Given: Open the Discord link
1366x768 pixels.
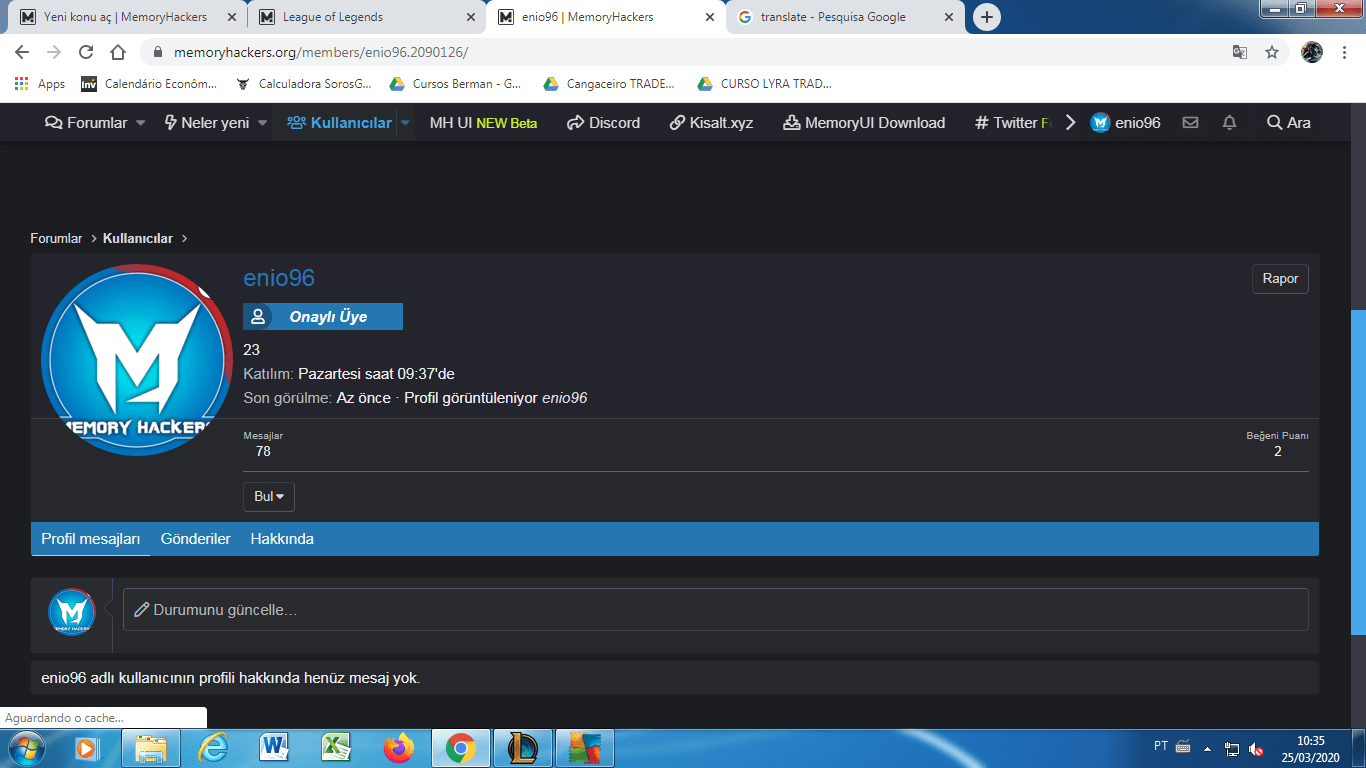Looking at the screenshot, I should click(x=603, y=123).
